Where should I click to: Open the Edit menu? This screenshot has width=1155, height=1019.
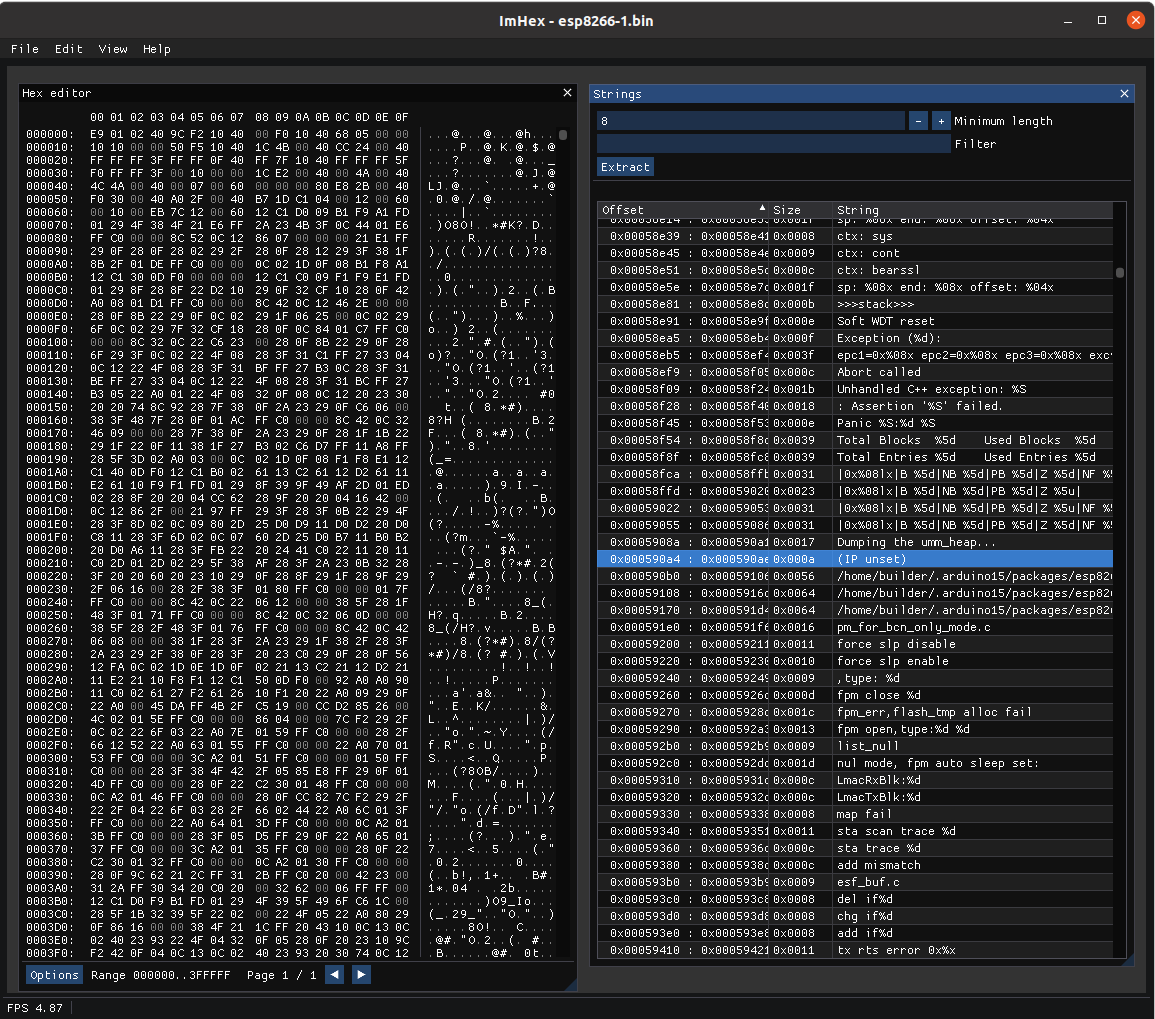[68, 49]
